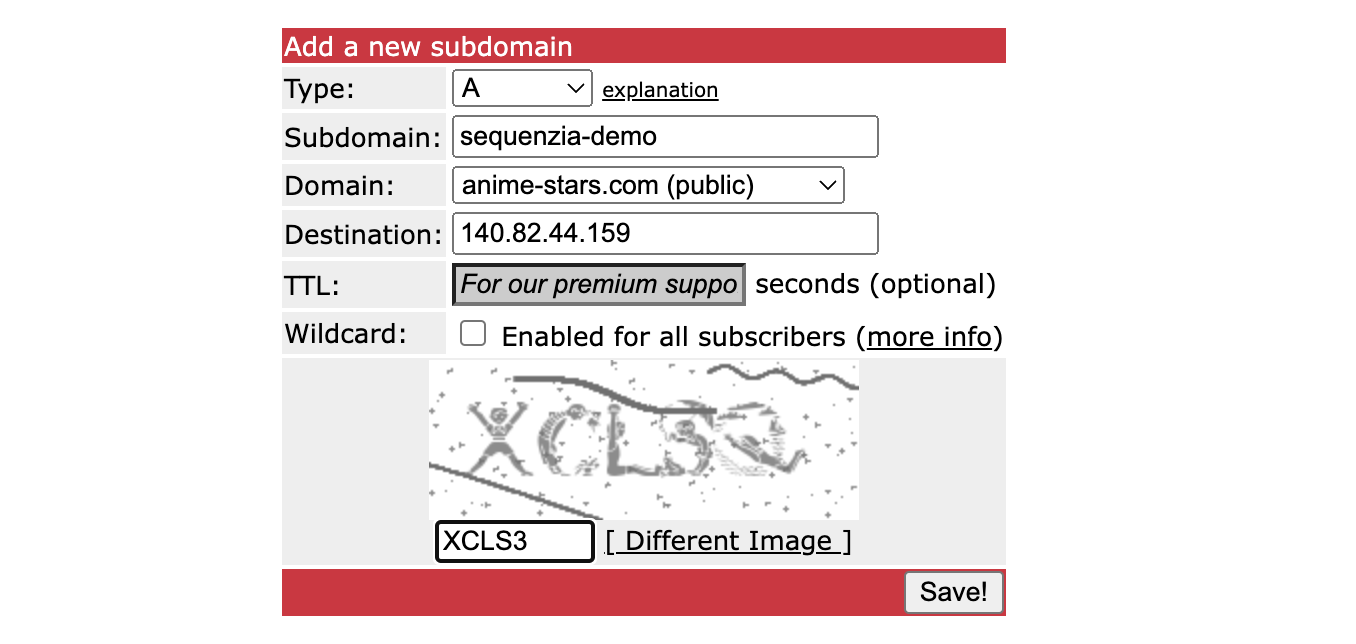Screen dimensions: 1356x644
Task: Toggle the wildcard subscriber option off
Action: click(x=472, y=333)
